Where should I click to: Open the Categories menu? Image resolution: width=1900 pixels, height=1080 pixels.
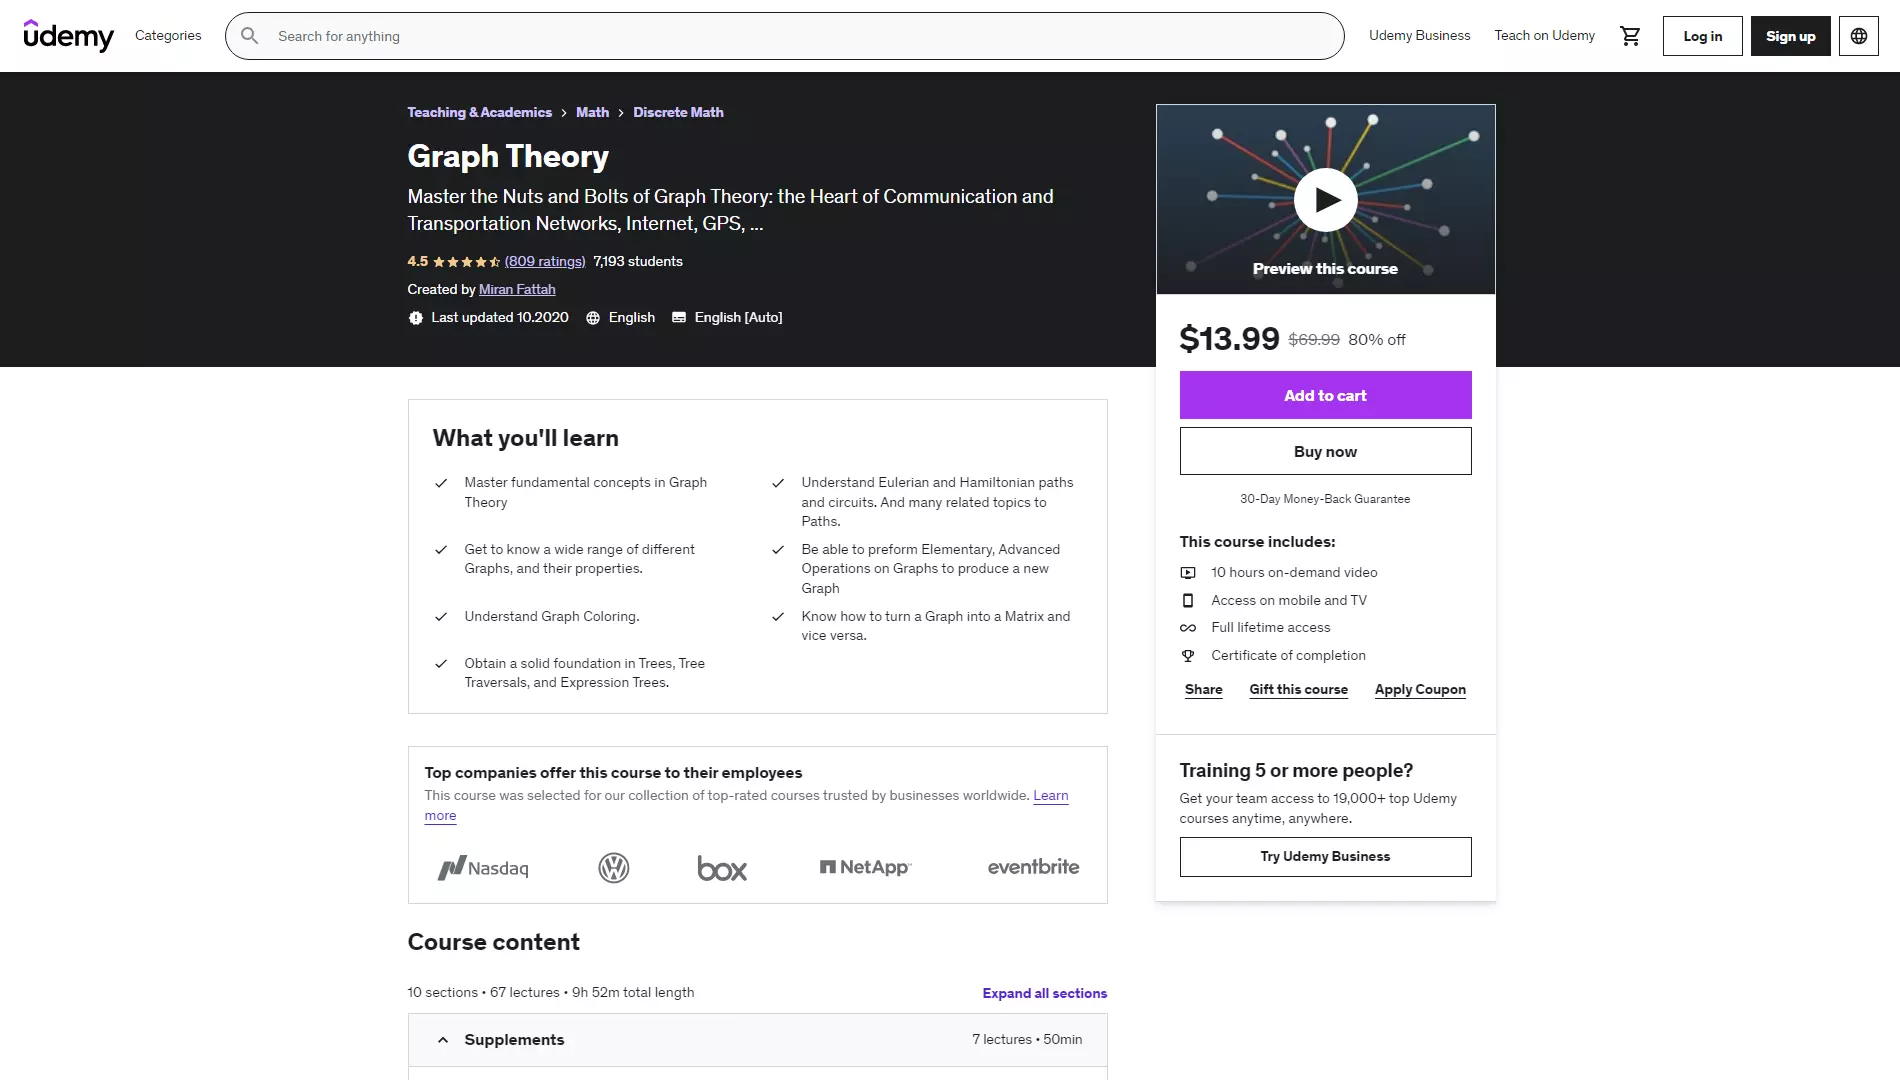point(168,36)
